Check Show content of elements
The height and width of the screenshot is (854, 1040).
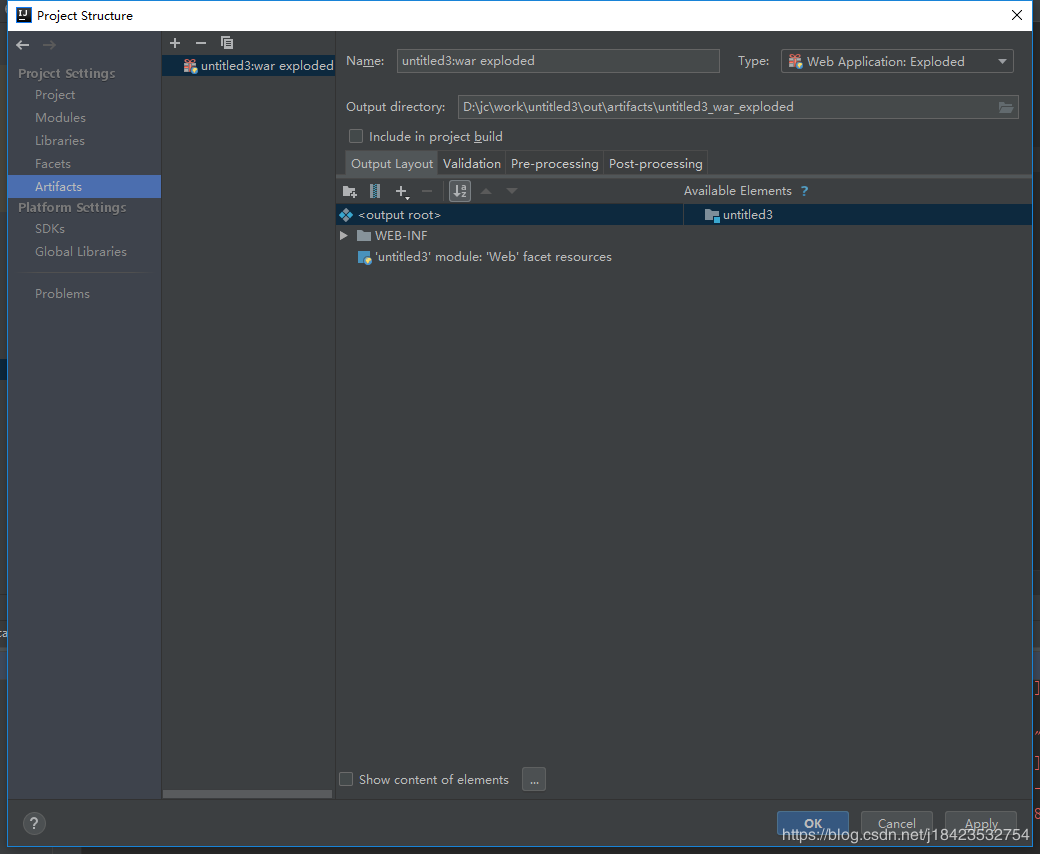point(346,779)
